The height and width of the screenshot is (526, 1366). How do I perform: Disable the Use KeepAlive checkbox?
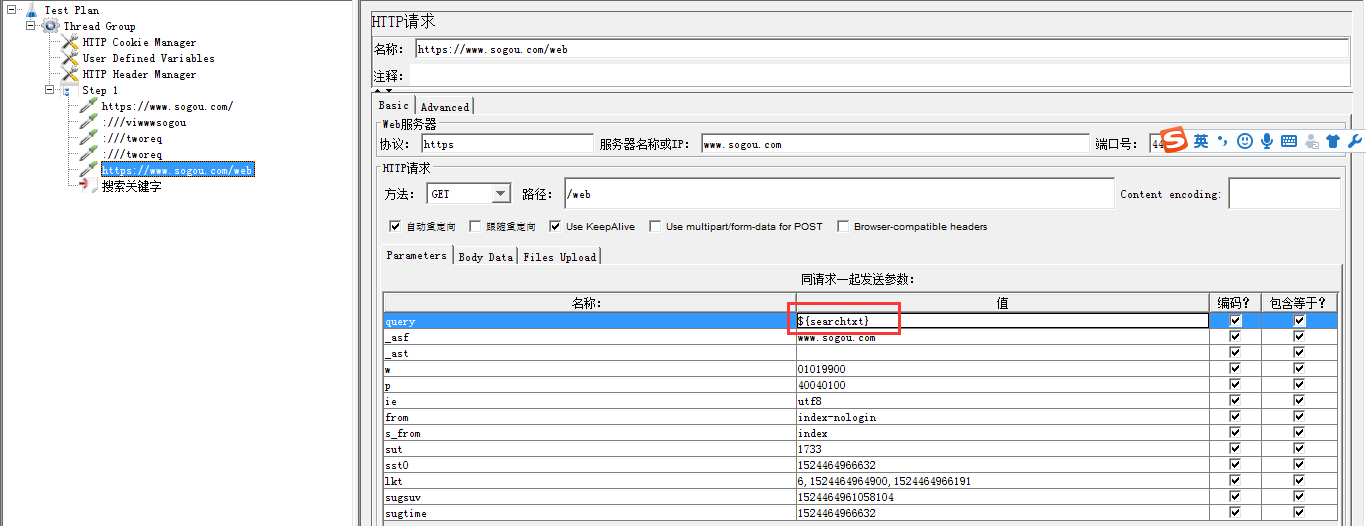(x=555, y=227)
